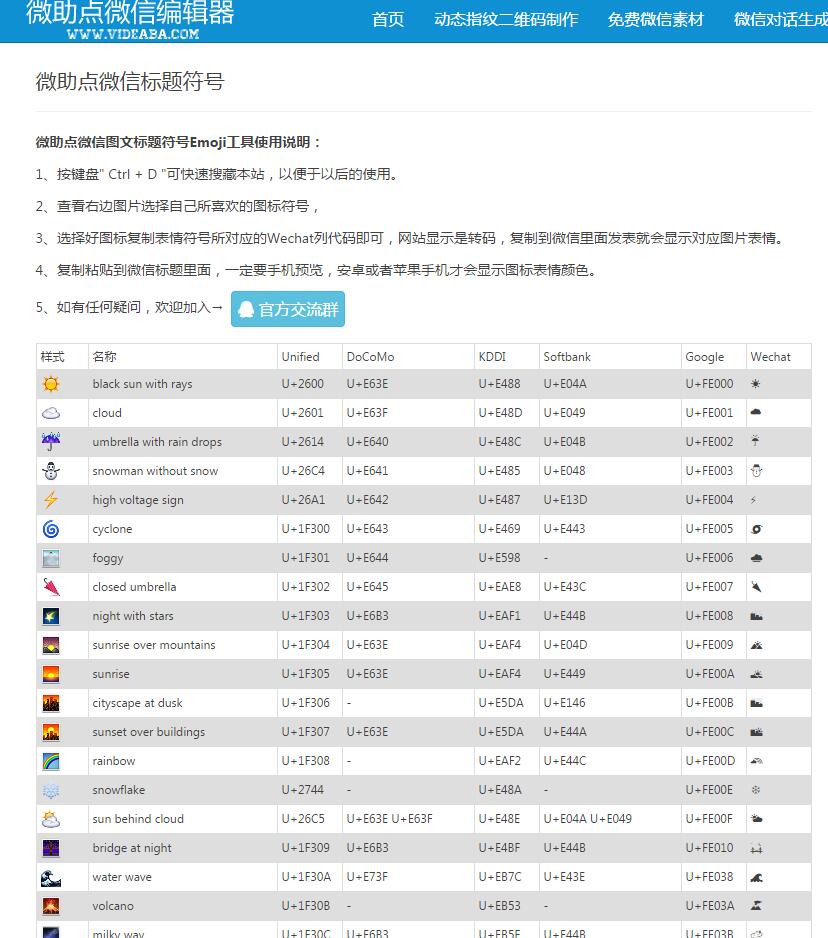
Task: Click the sun behind cloud emoji icon
Action: click(x=51, y=819)
